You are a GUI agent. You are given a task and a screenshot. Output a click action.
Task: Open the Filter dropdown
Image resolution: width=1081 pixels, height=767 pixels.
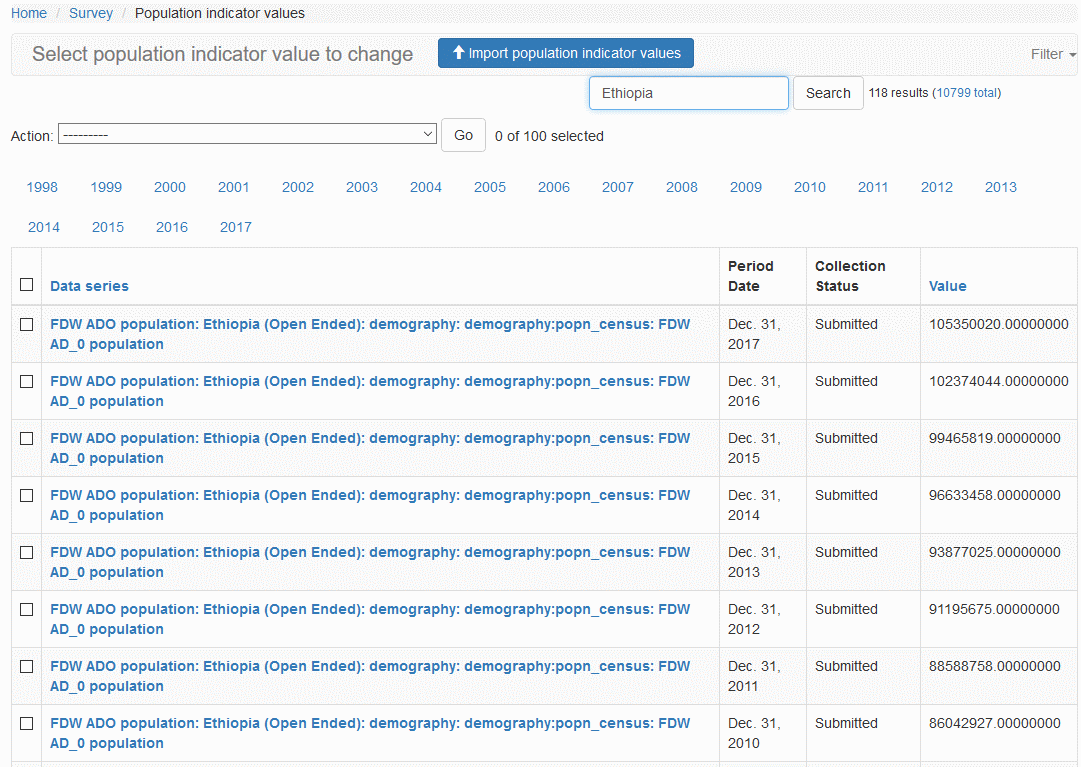click(1052, 54)
